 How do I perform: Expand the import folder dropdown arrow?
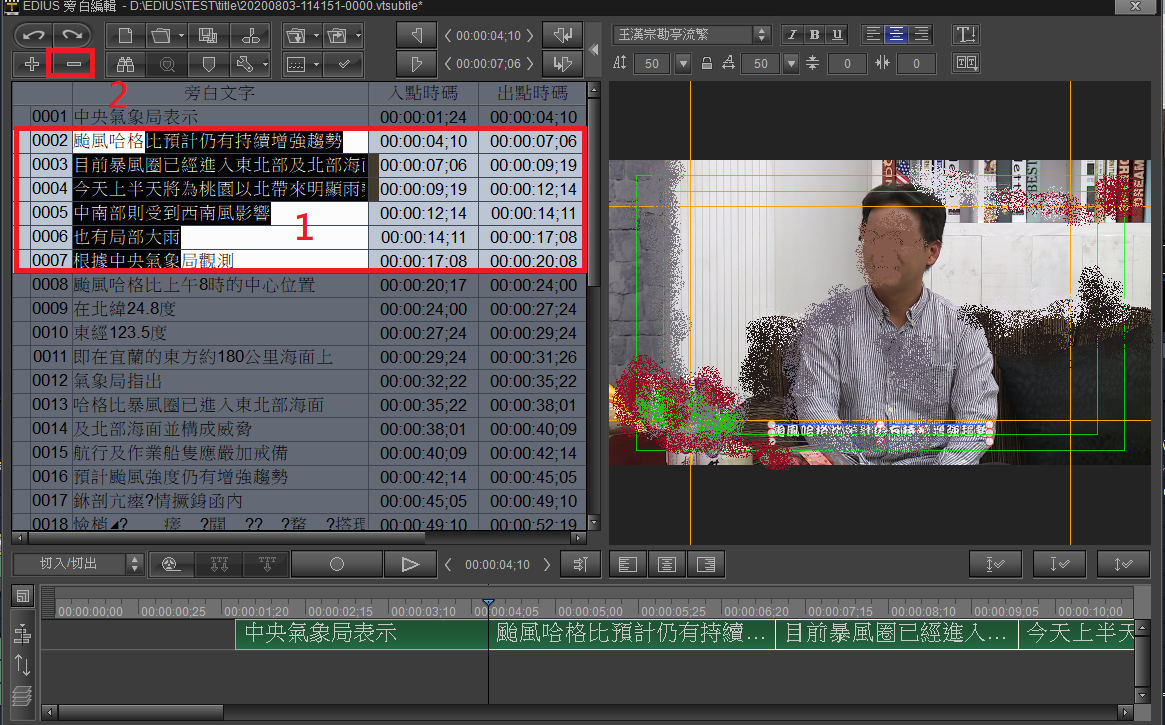coord(316,35)
